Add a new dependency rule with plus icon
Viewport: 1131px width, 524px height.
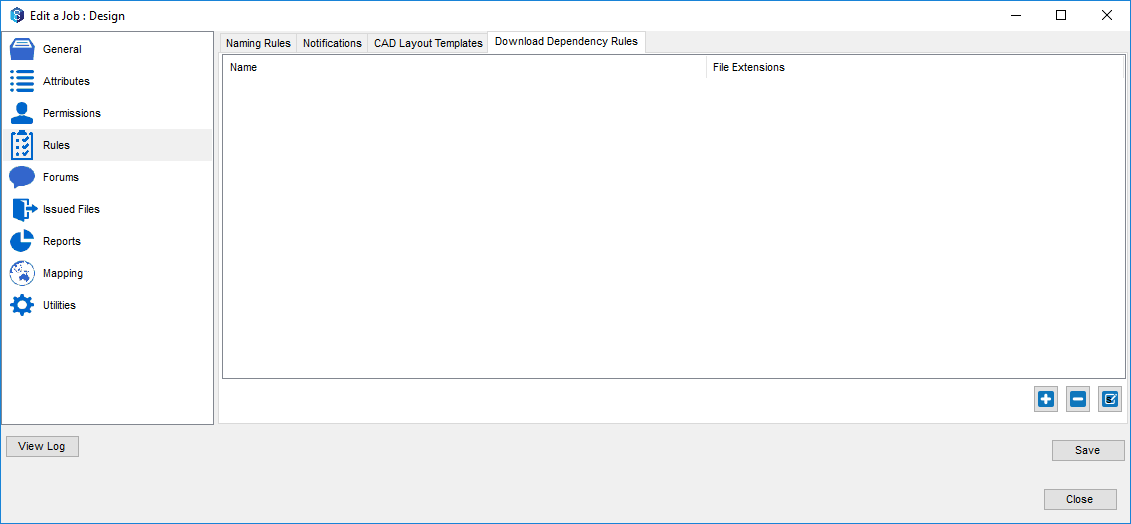pos(1046,399)
